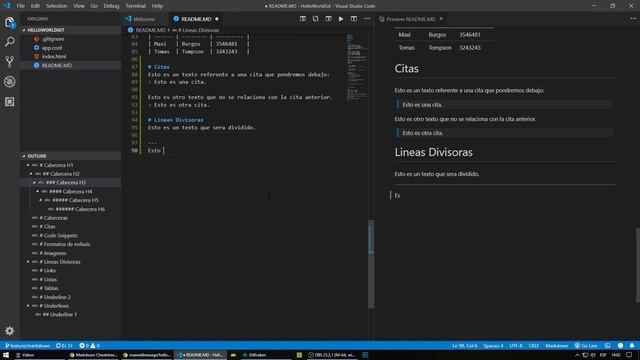This screenshot has width=640, height=360.
Task: Open the Search view in activity bar
Action: 10,42
